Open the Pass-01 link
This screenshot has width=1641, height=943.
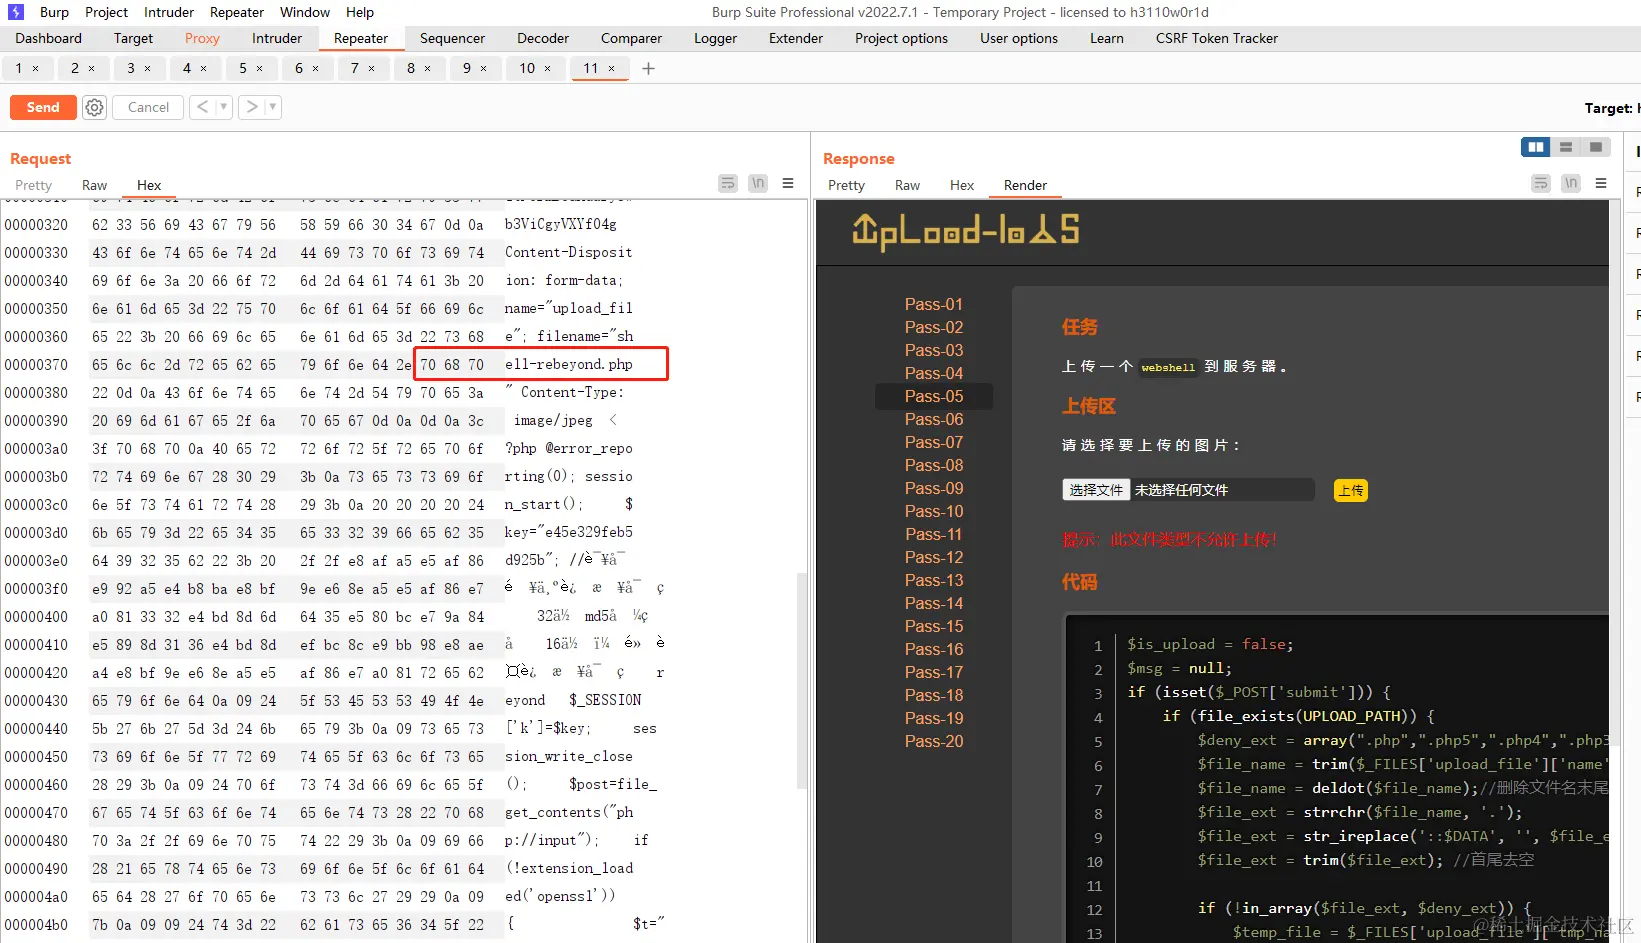[x=934, y=304]
